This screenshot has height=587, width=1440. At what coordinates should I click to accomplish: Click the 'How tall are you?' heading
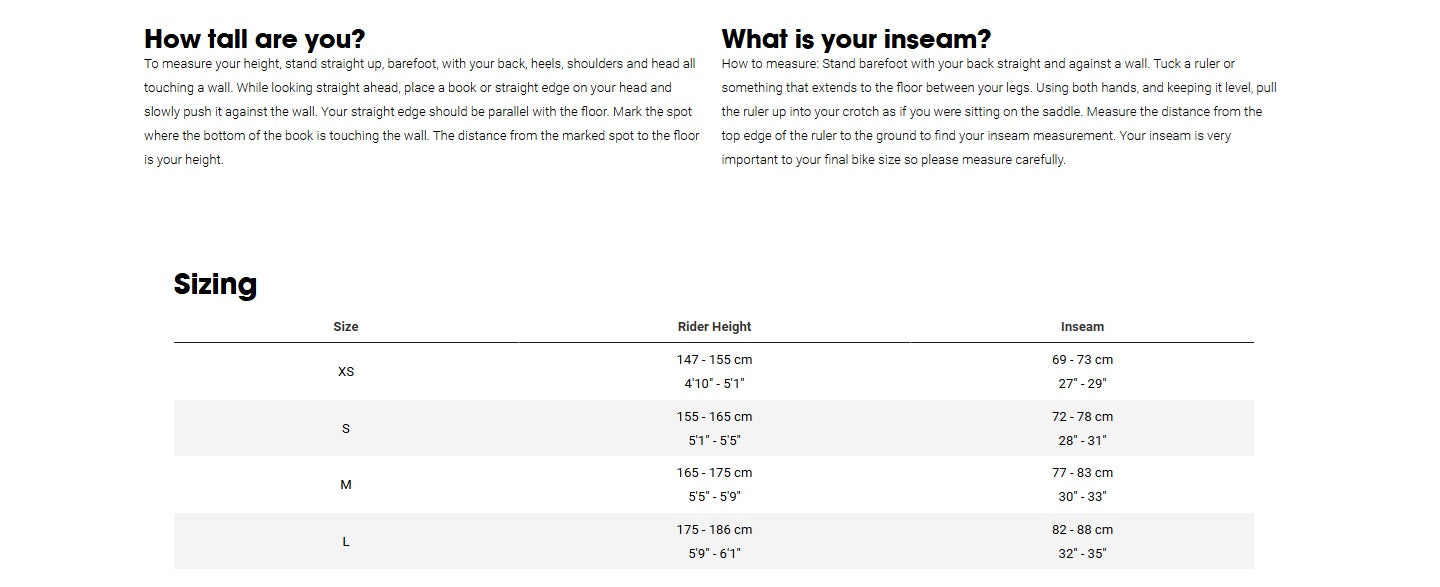(x=255, y=39)
